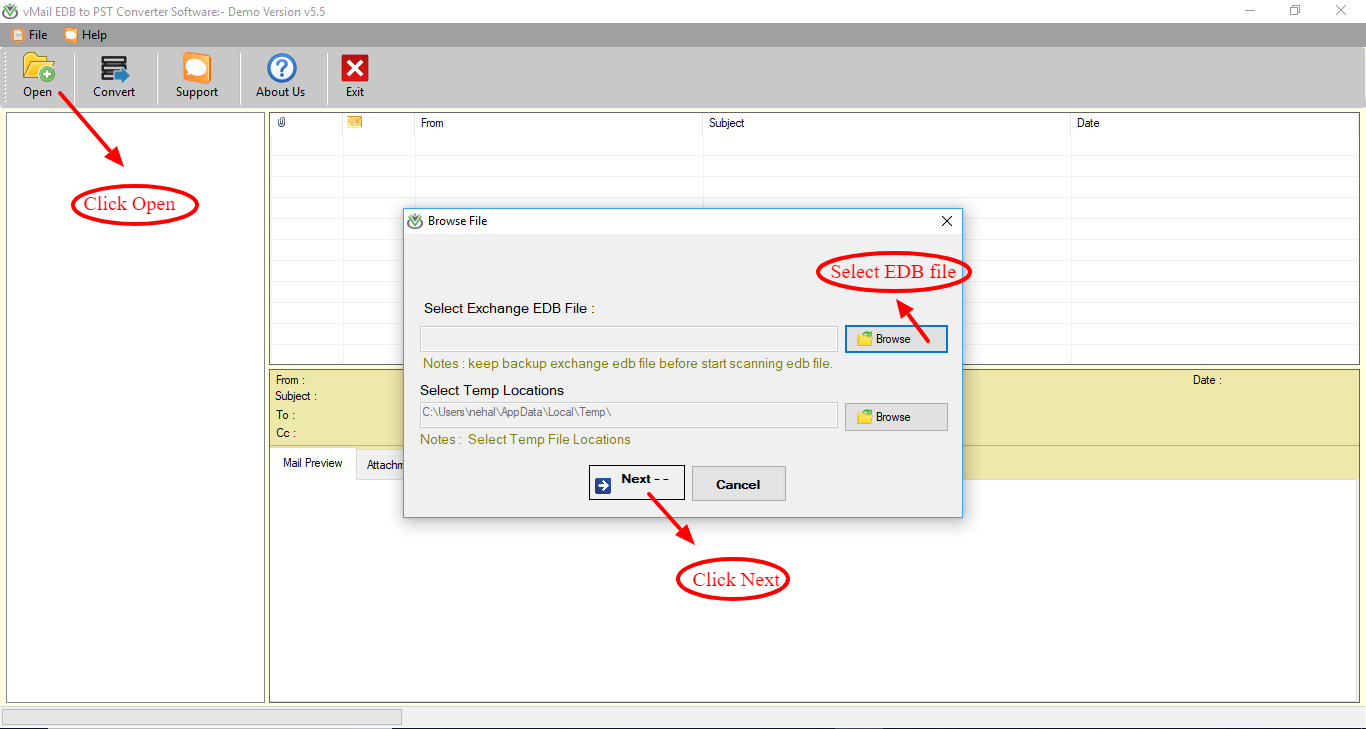Image resolution: width=1366 pixels, height=729 pixels.
Task: Hit the red Exit icon in toolbar
Action: pos(355,68)
